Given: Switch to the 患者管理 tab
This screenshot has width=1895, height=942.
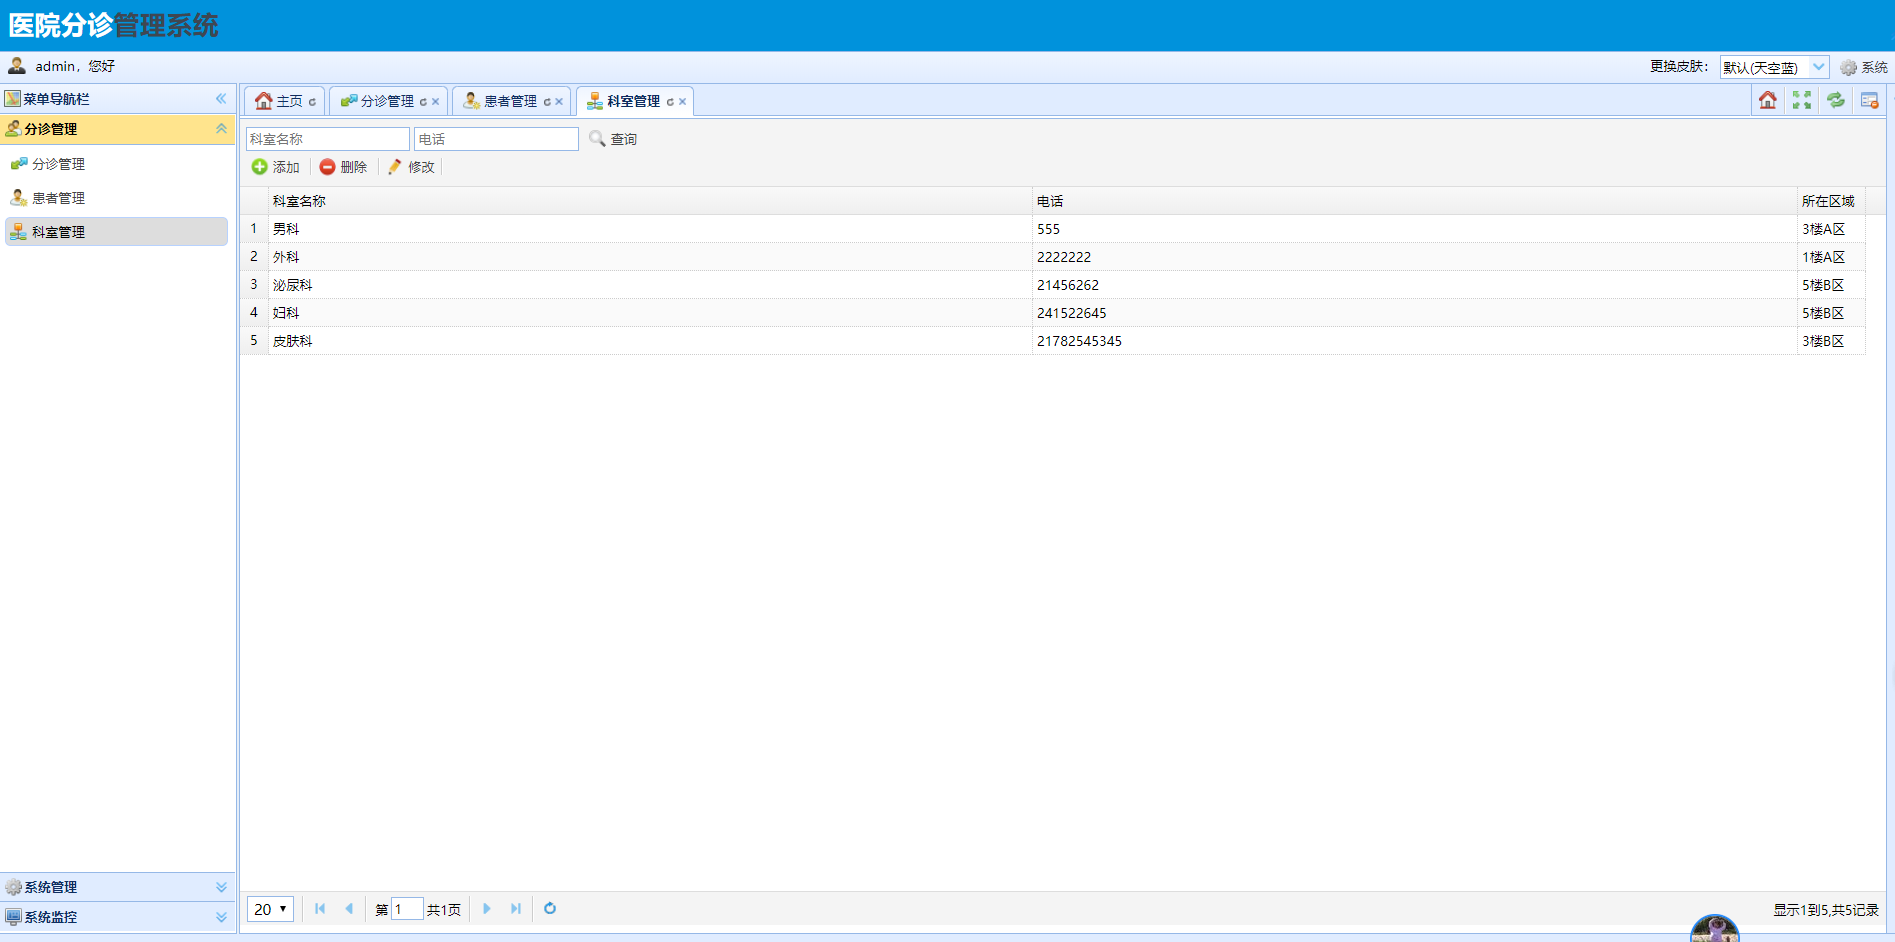Looking at the screenshot, I should 511,101.
